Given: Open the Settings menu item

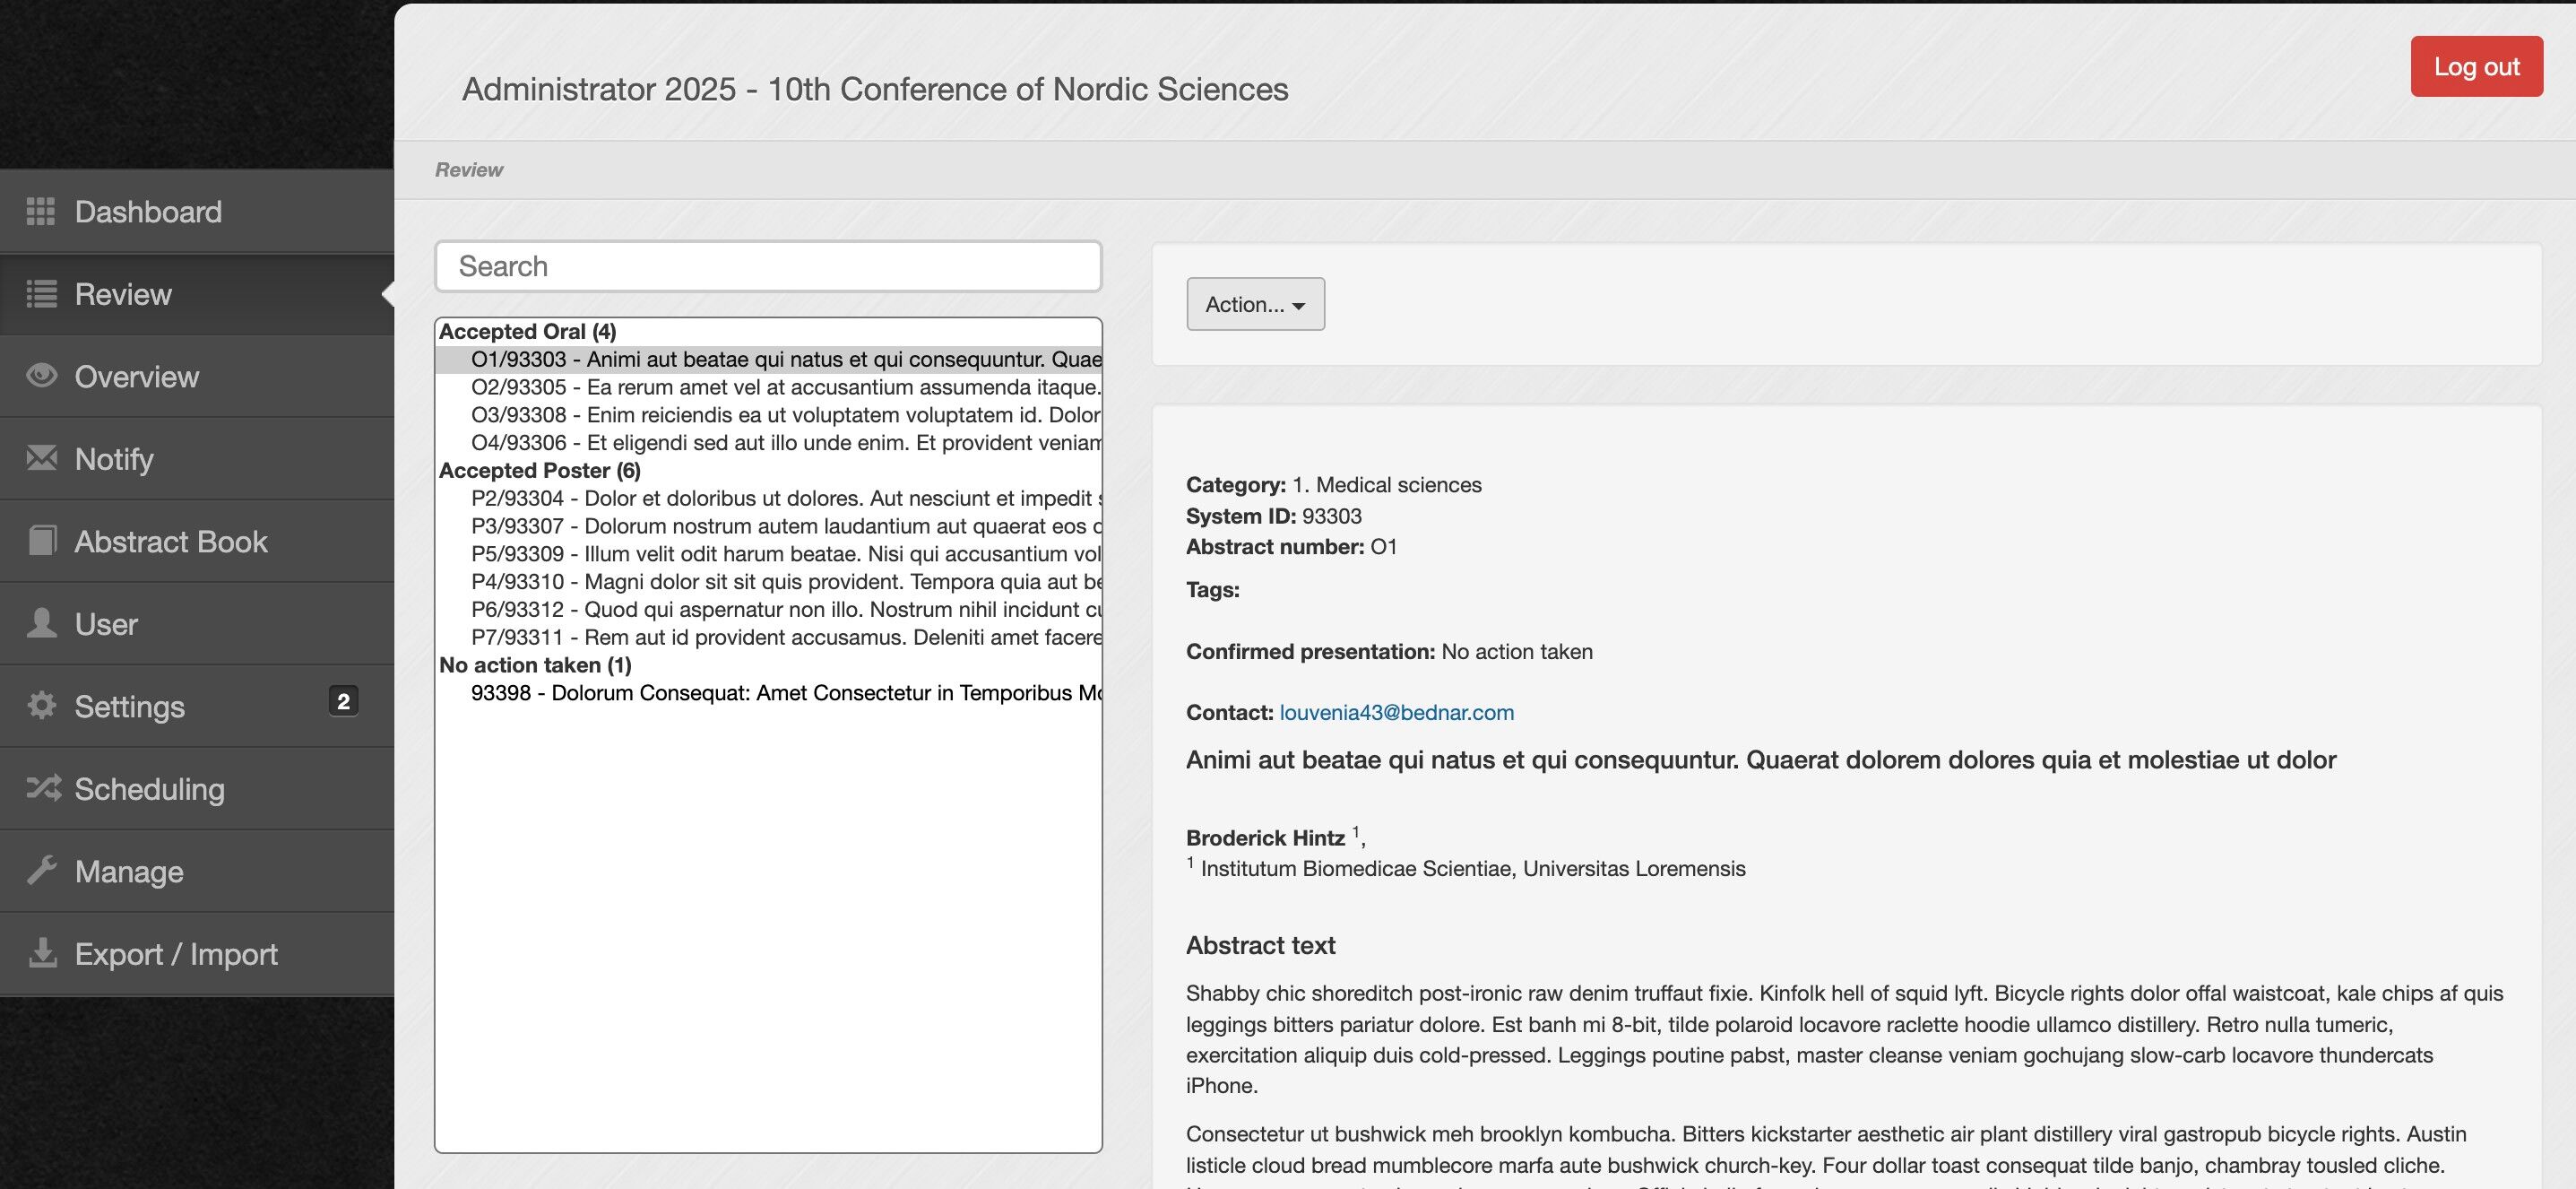Looking at the screenshot, I should tap(130, 706).
